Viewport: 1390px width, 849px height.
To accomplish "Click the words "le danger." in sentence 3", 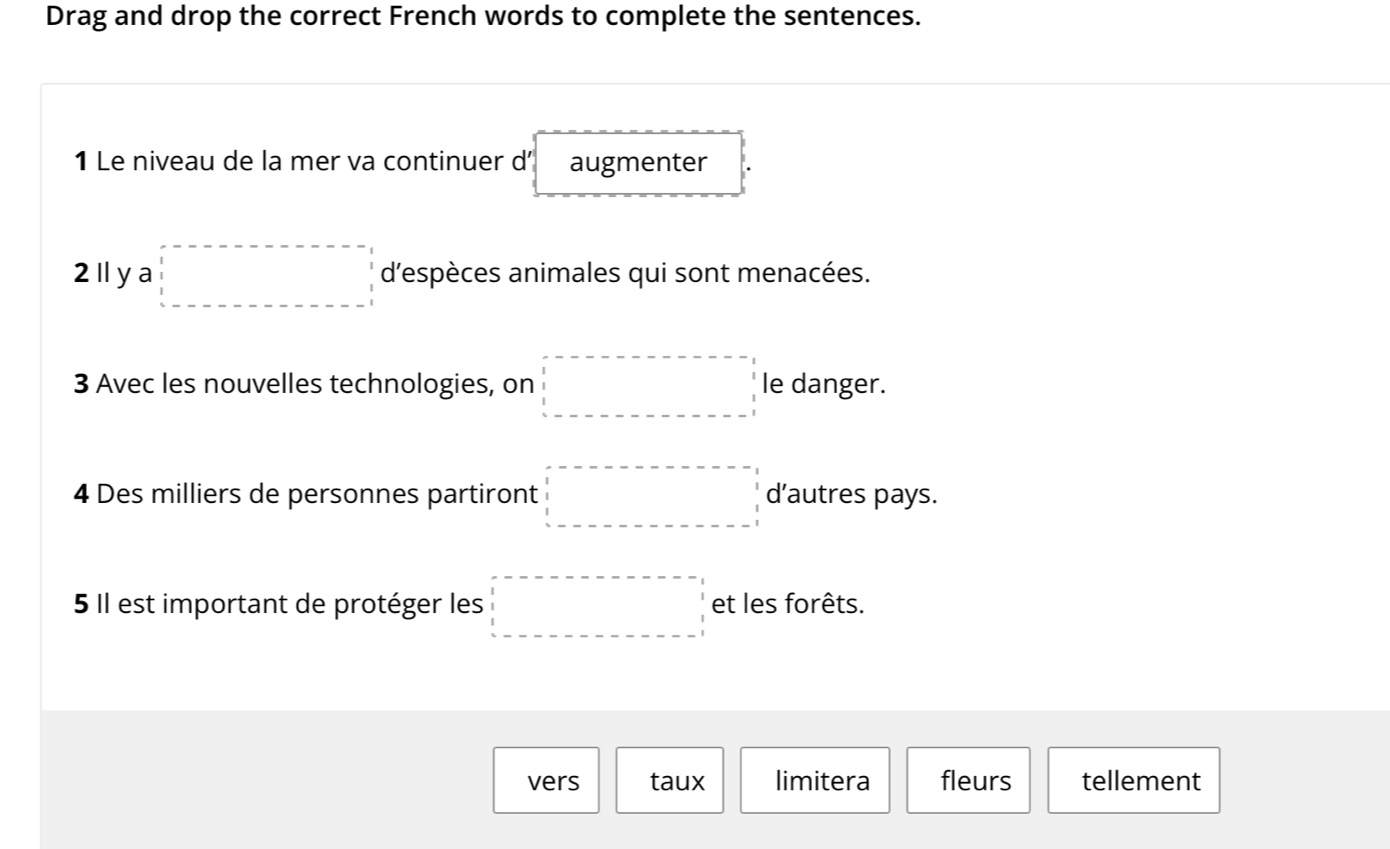I will point(823,384).
